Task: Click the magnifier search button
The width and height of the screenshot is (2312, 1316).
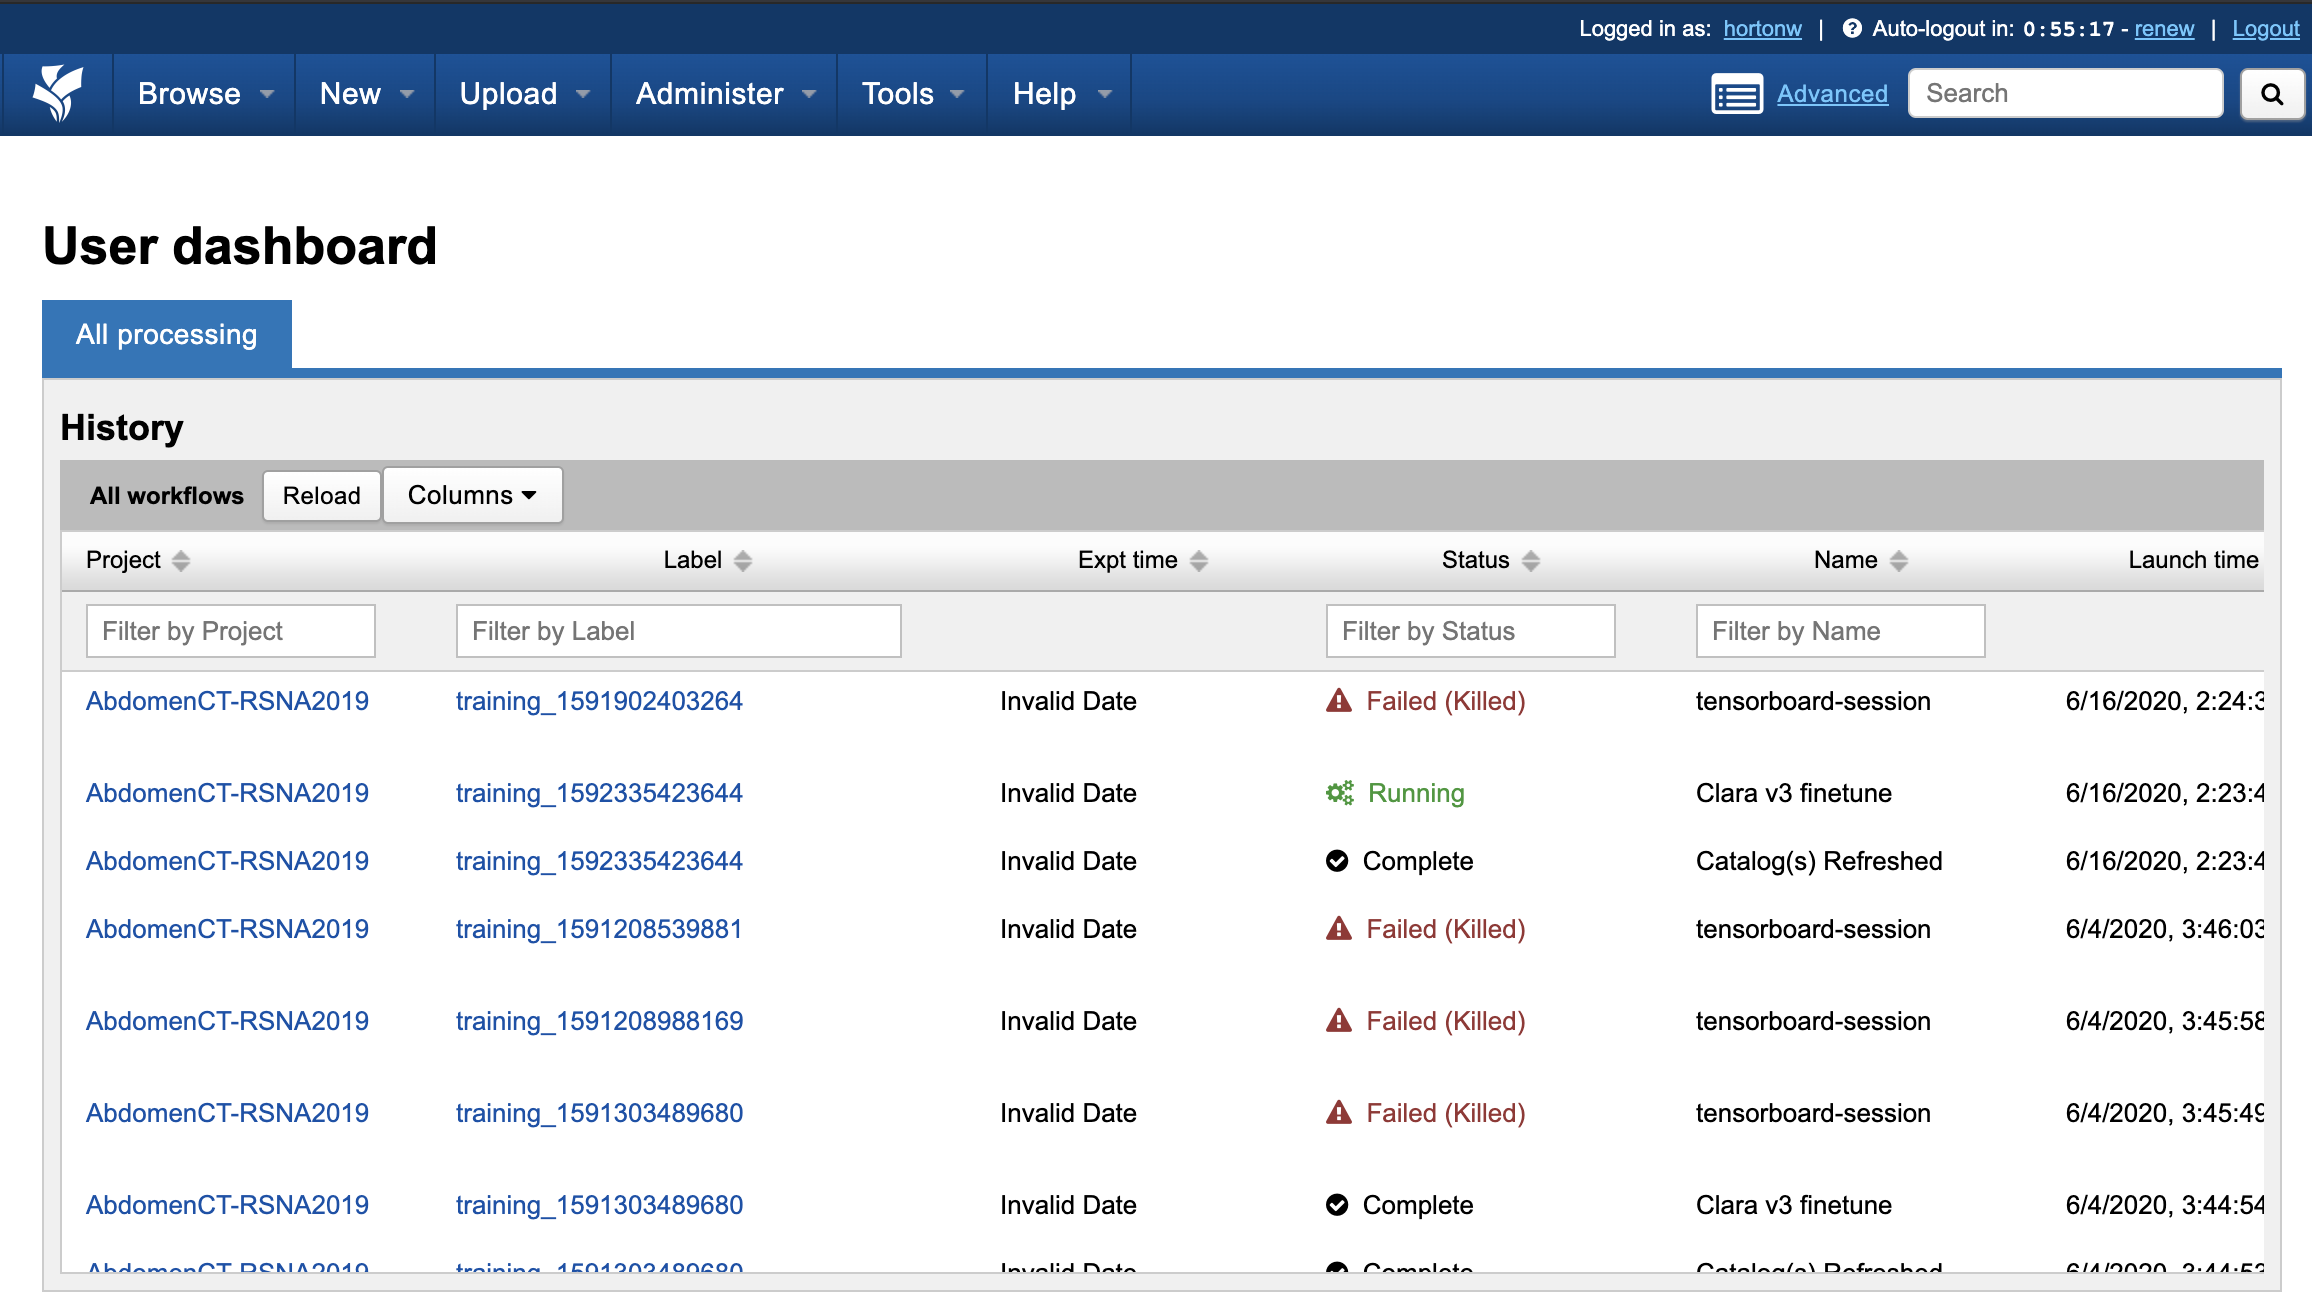Action: 2271,94
